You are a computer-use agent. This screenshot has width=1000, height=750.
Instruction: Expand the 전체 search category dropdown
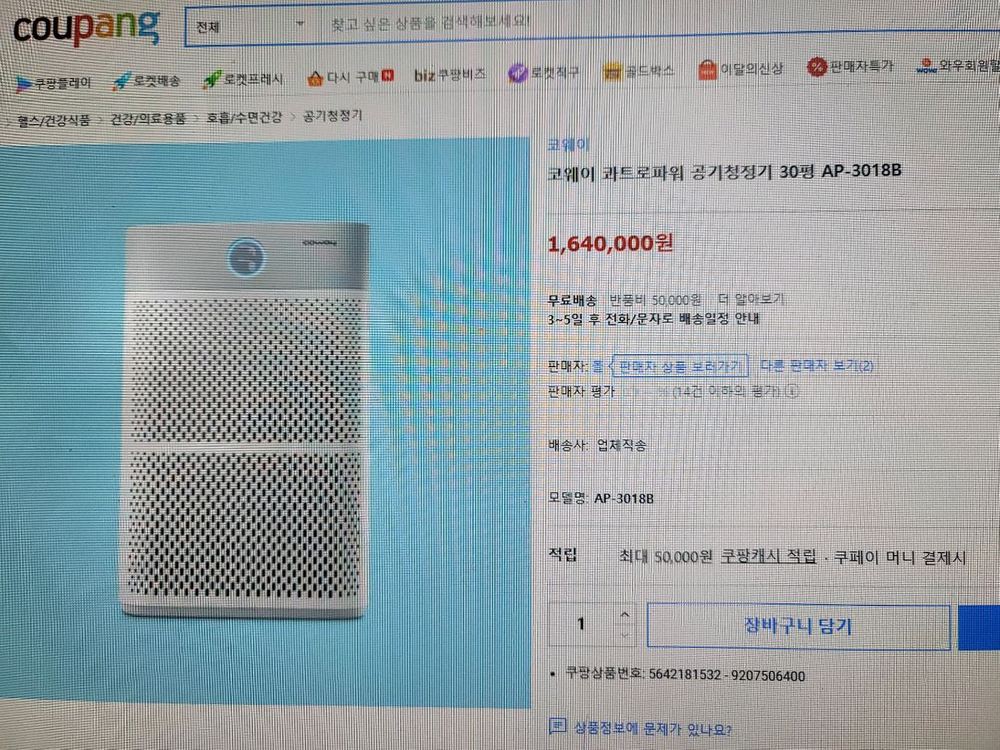[250, 26]
